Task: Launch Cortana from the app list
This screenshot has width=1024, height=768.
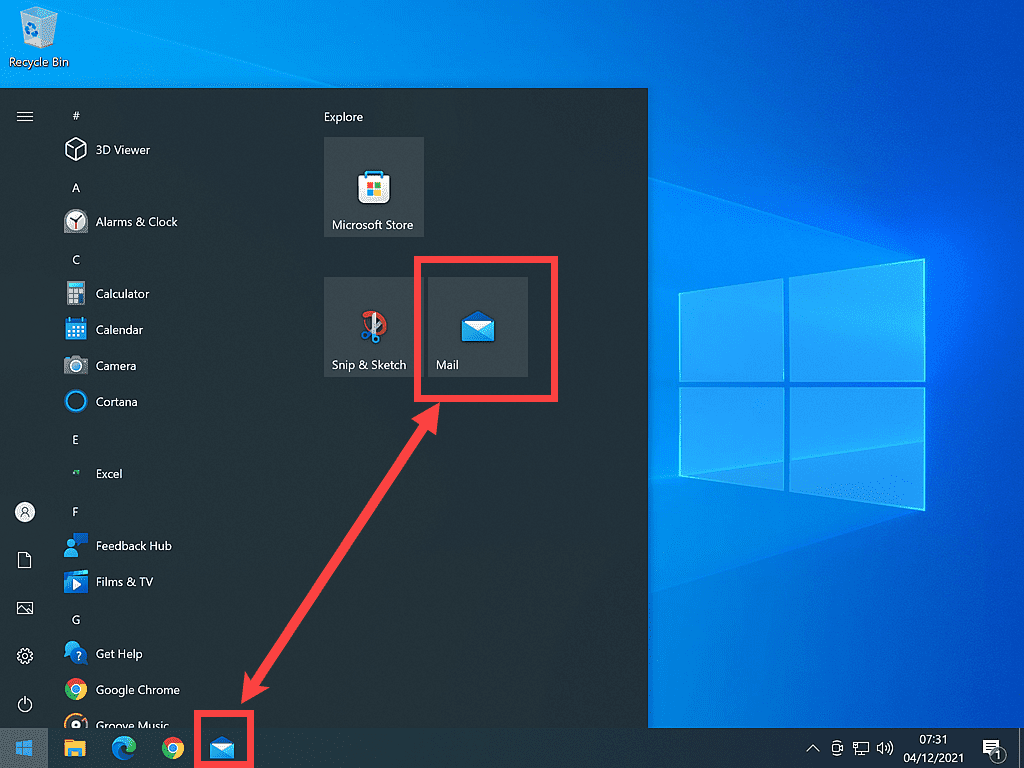Action: pyautogui.click(x=116, y=402)
